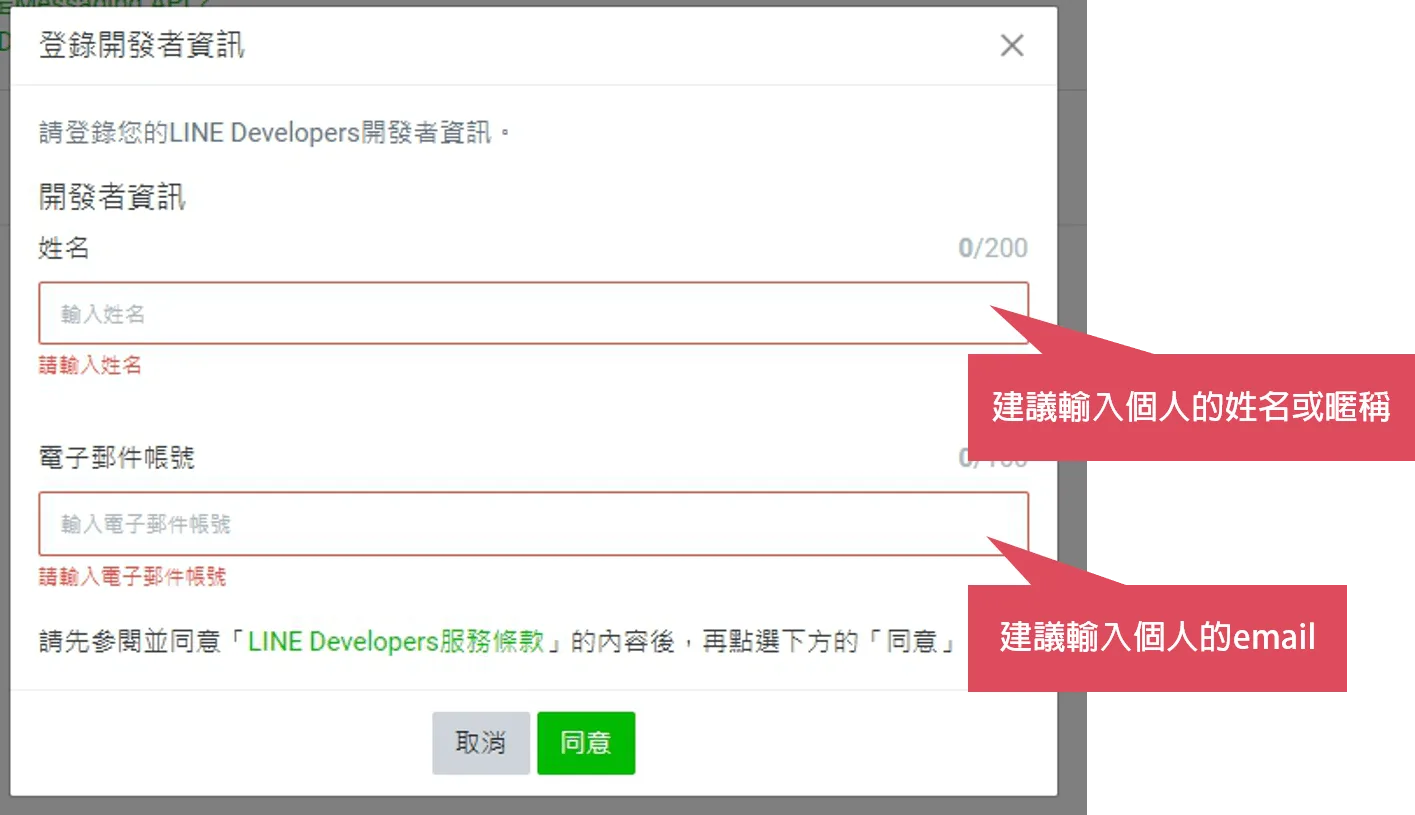Screen dimensions: 1415x815
Task: Click the 取消 cancel button
Action: [x=481, y=743]
